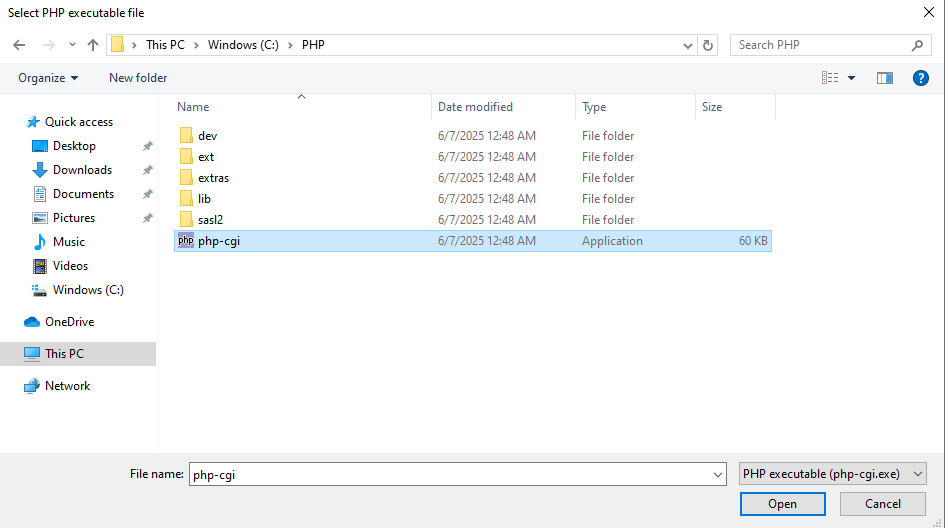
Task: Expand chevron after This PC in path
Action: tap(196, 45)
